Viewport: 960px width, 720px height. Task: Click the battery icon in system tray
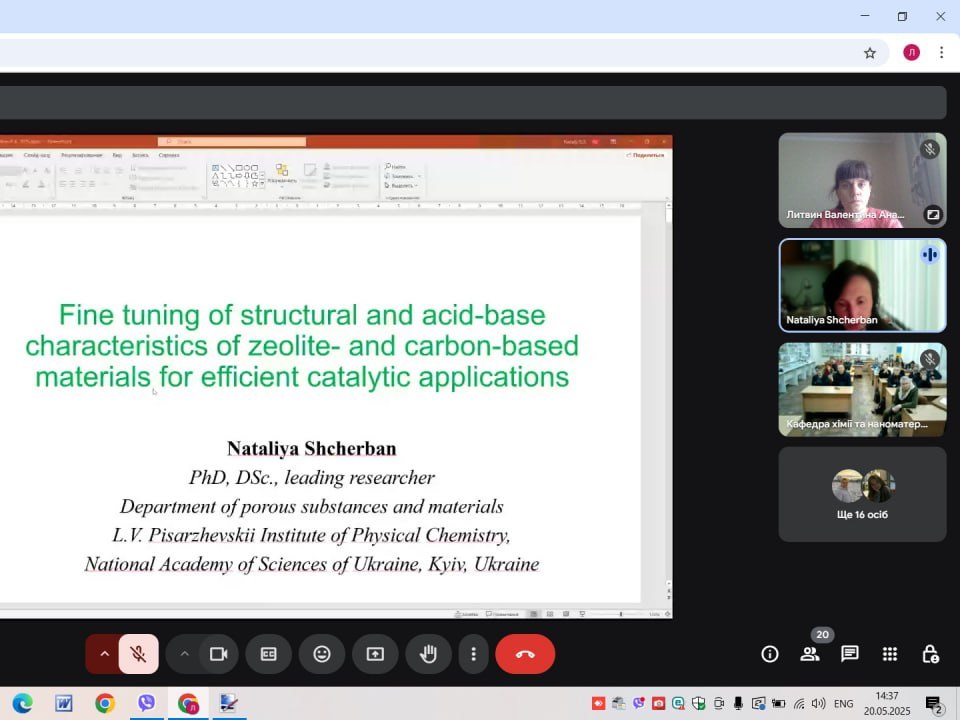click(x=778, y=703)
